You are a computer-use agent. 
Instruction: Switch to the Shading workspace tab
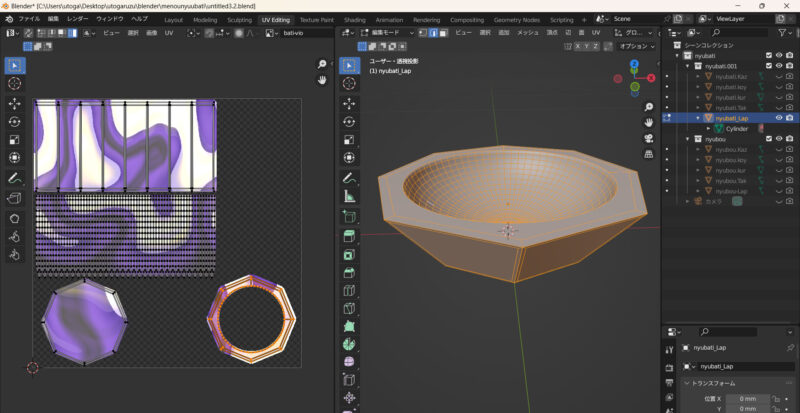355,20
